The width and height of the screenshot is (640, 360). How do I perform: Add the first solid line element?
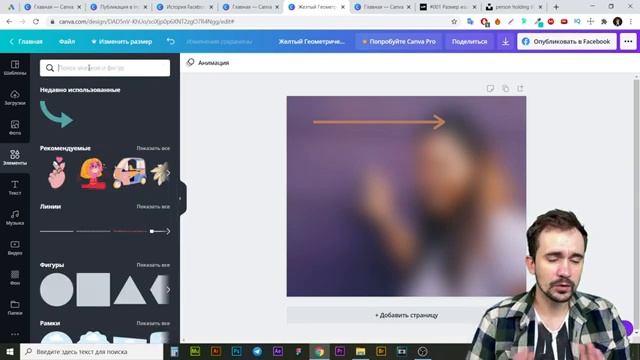(x=57, y=231)
